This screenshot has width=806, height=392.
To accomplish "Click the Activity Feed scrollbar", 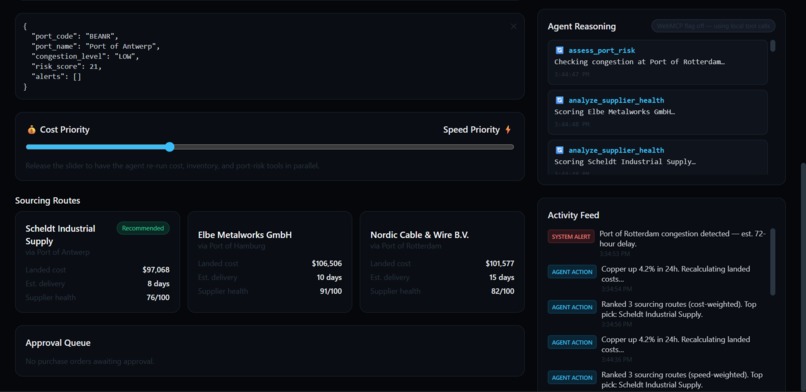I will [x=773, y=262].
